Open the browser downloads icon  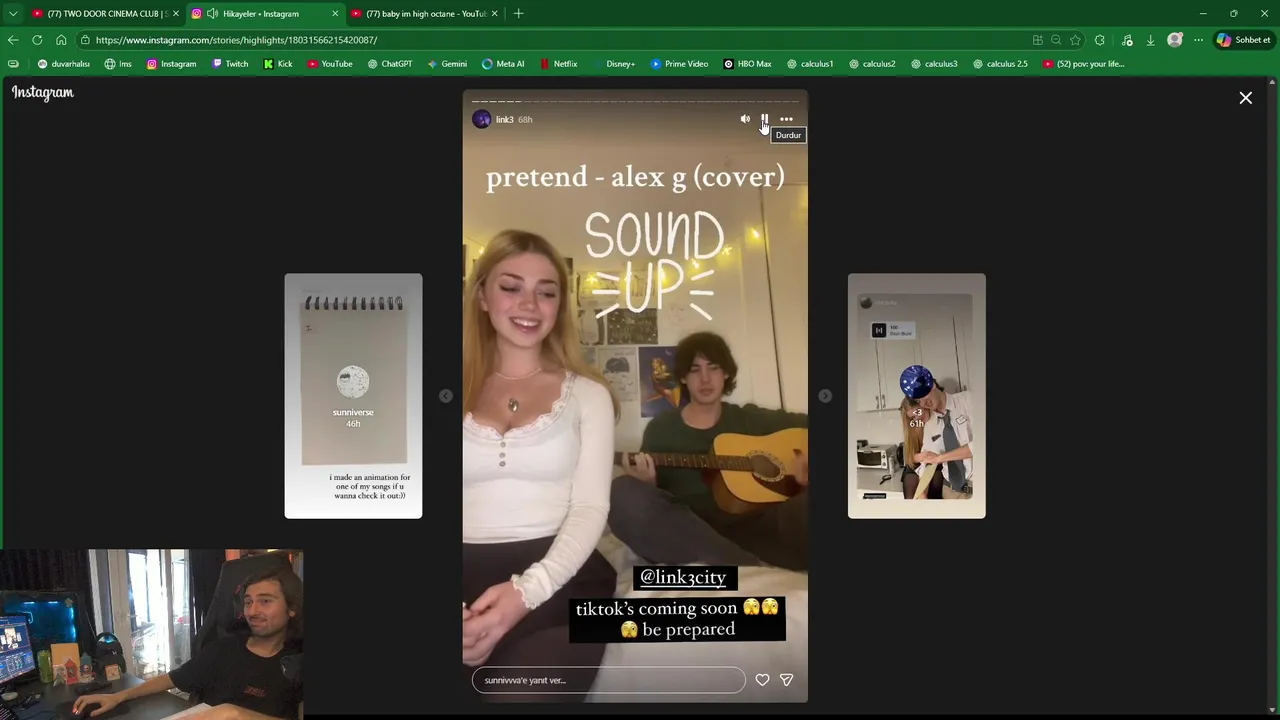(1150, 40)
